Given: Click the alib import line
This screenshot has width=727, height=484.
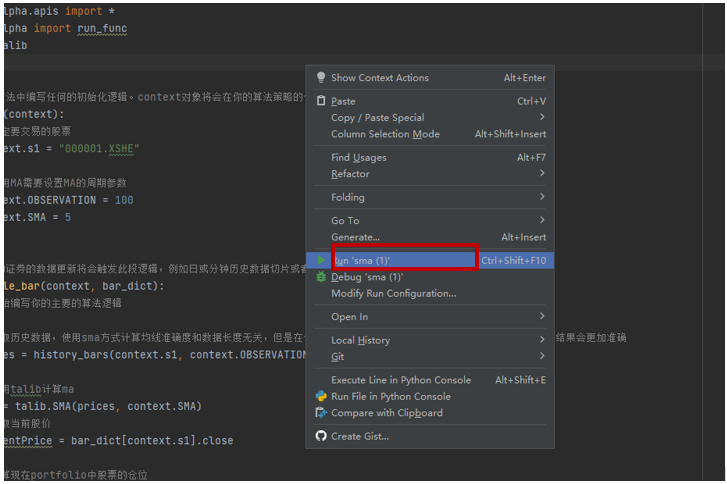Looking at the screenshot, I should click(x=16, y=45).
